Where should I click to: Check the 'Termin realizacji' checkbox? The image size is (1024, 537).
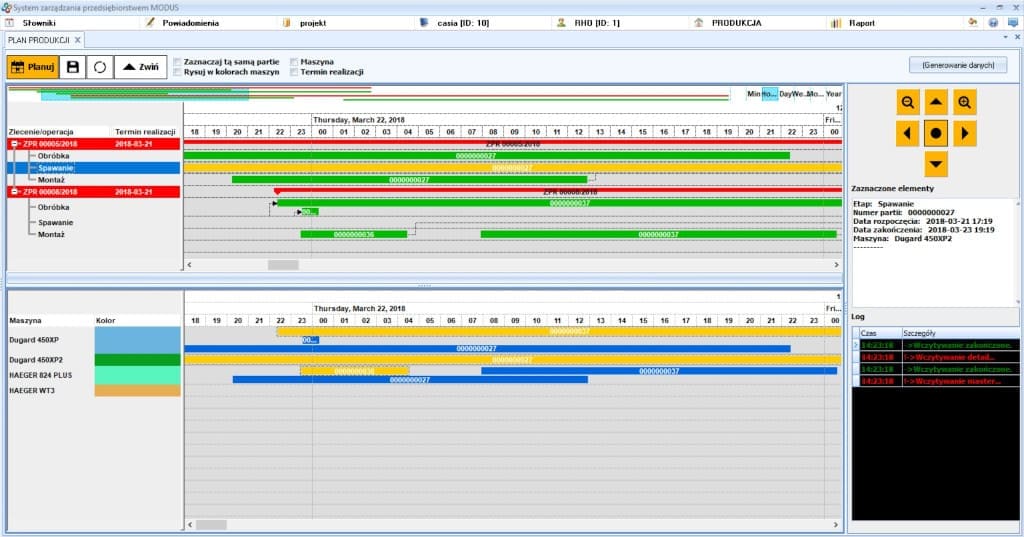pos(293,72)
